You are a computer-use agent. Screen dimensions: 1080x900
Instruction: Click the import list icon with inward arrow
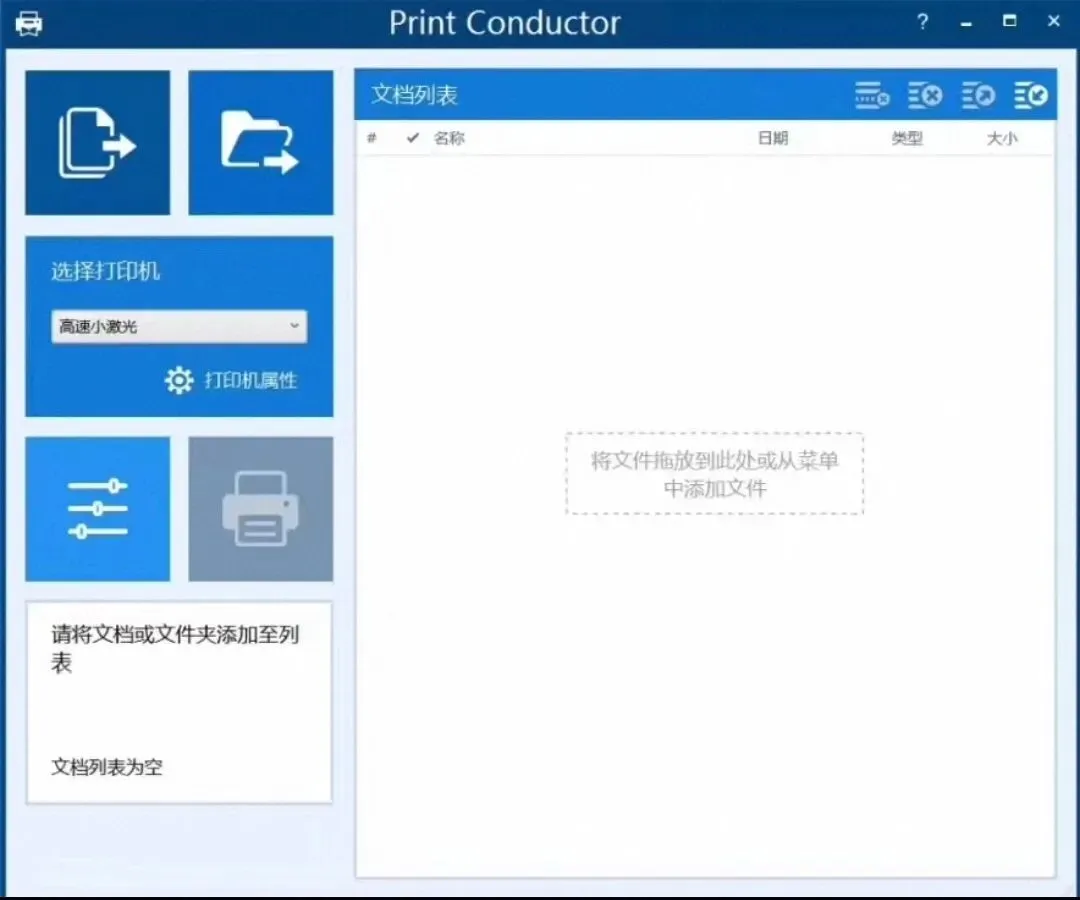point(1030,95)
